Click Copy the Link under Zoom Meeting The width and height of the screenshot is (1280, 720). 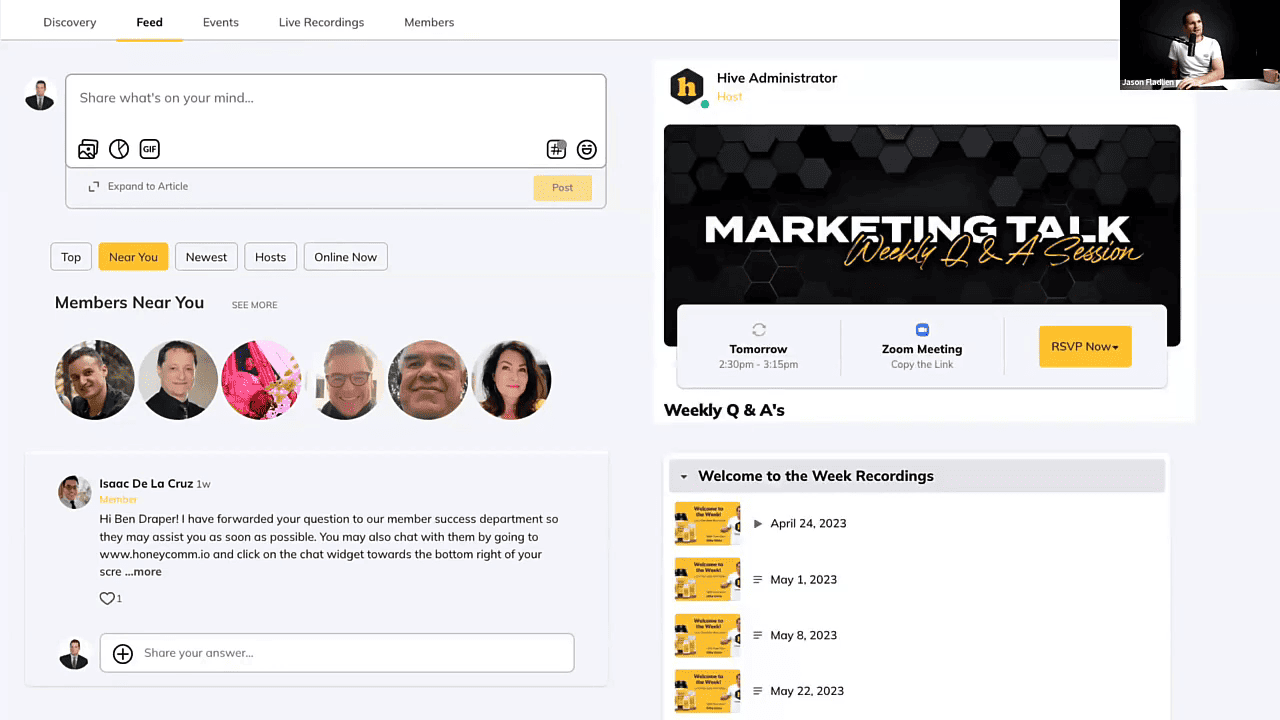(x=922, y=365)
